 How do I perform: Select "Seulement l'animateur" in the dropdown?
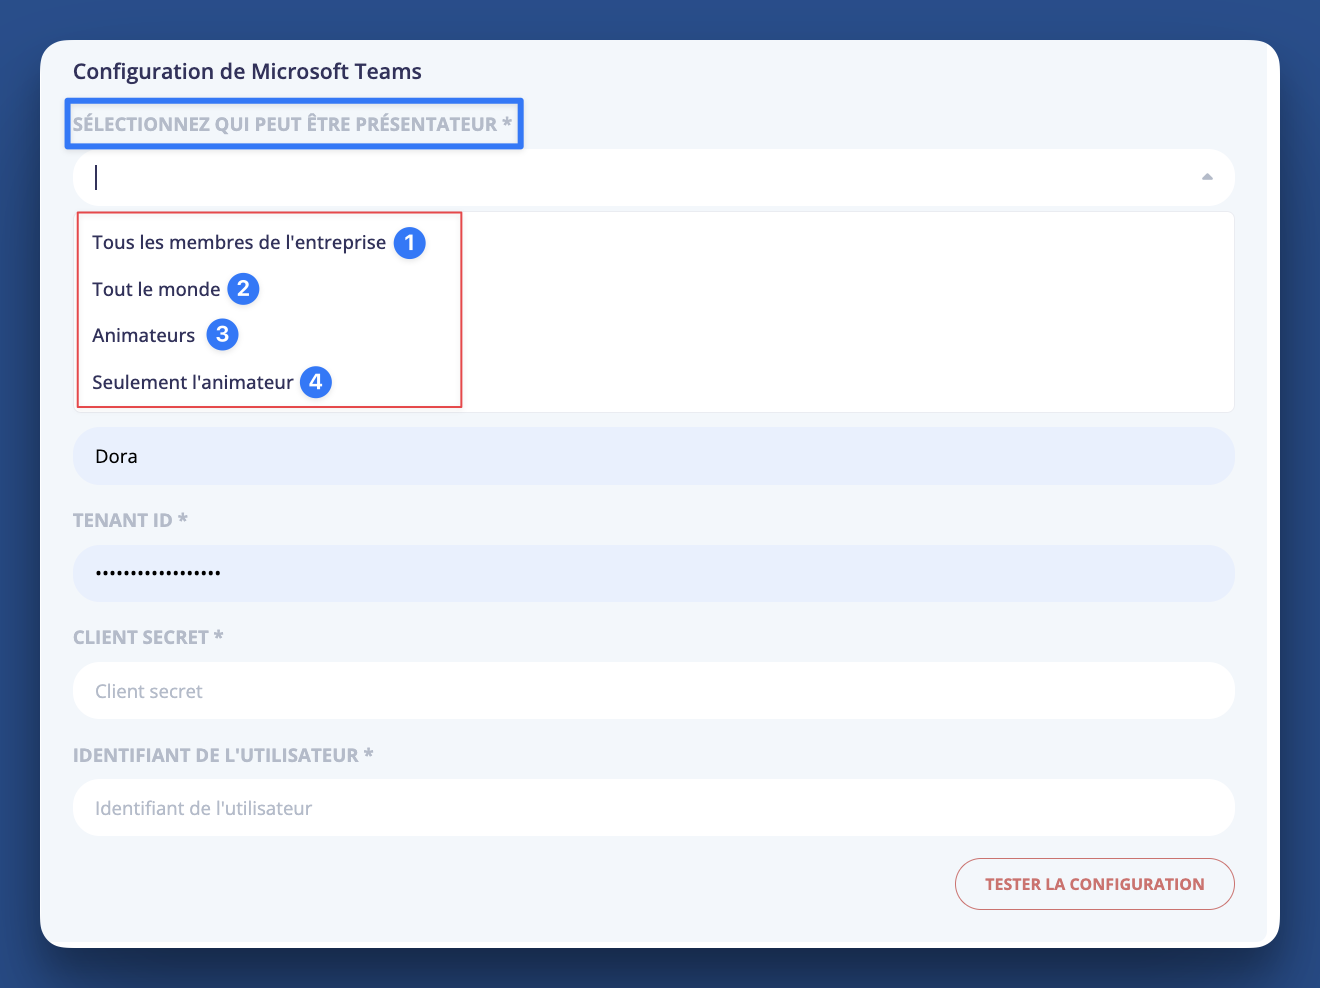pyautogui.click(x=193, y=383)
